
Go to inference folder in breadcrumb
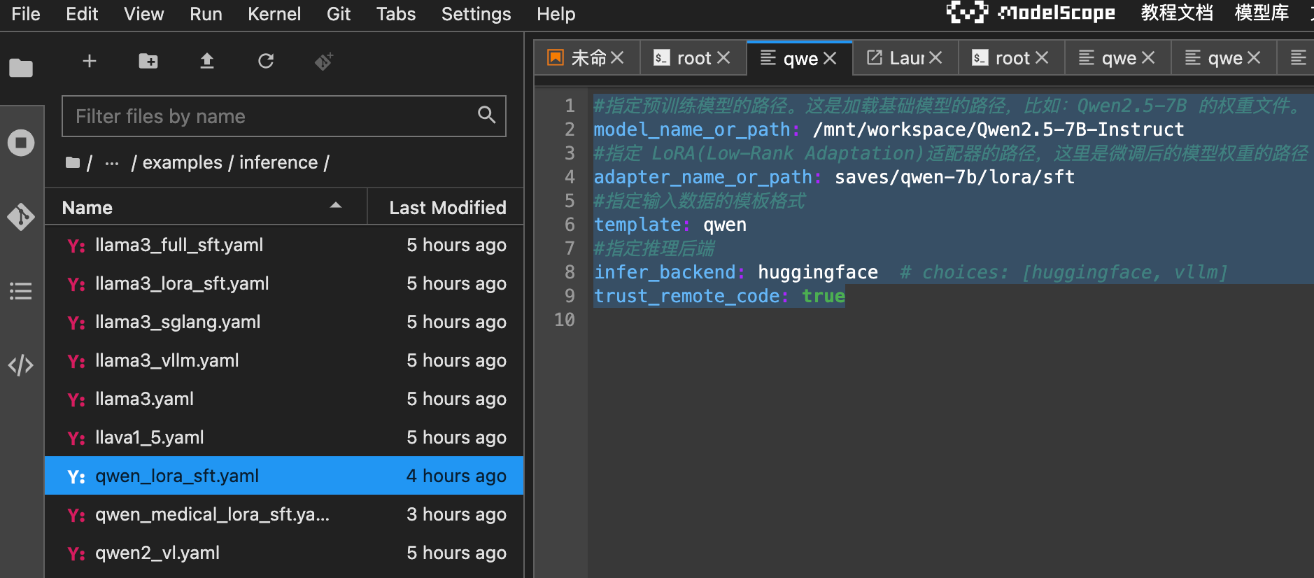[278, 162]
